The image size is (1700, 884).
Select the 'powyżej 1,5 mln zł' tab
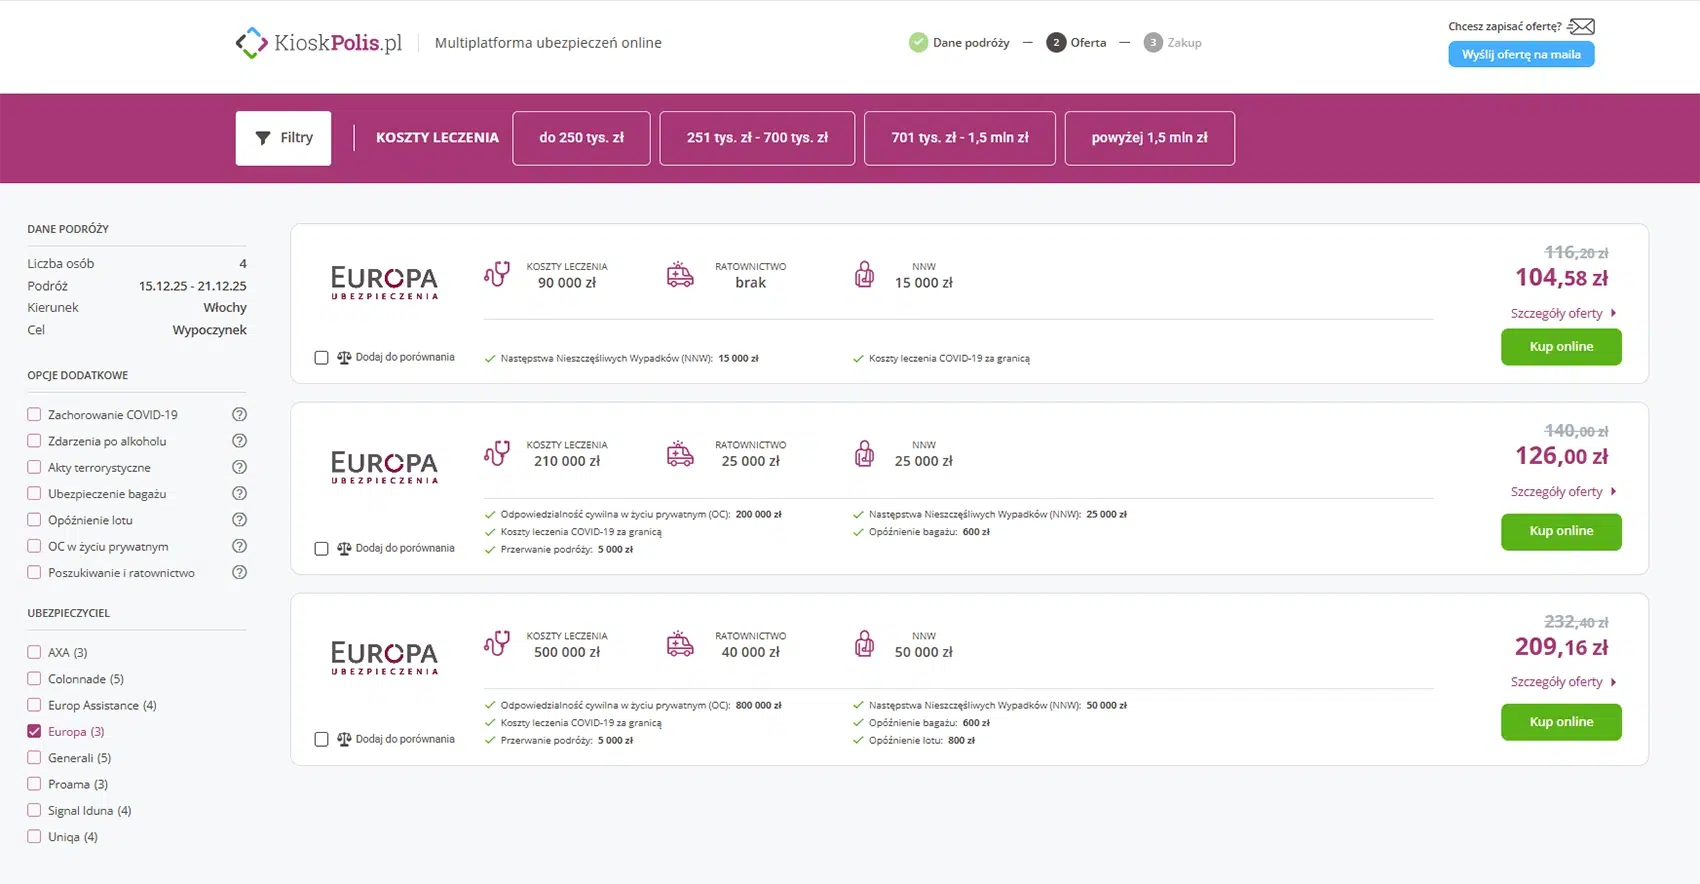[x=1149, y=138]
